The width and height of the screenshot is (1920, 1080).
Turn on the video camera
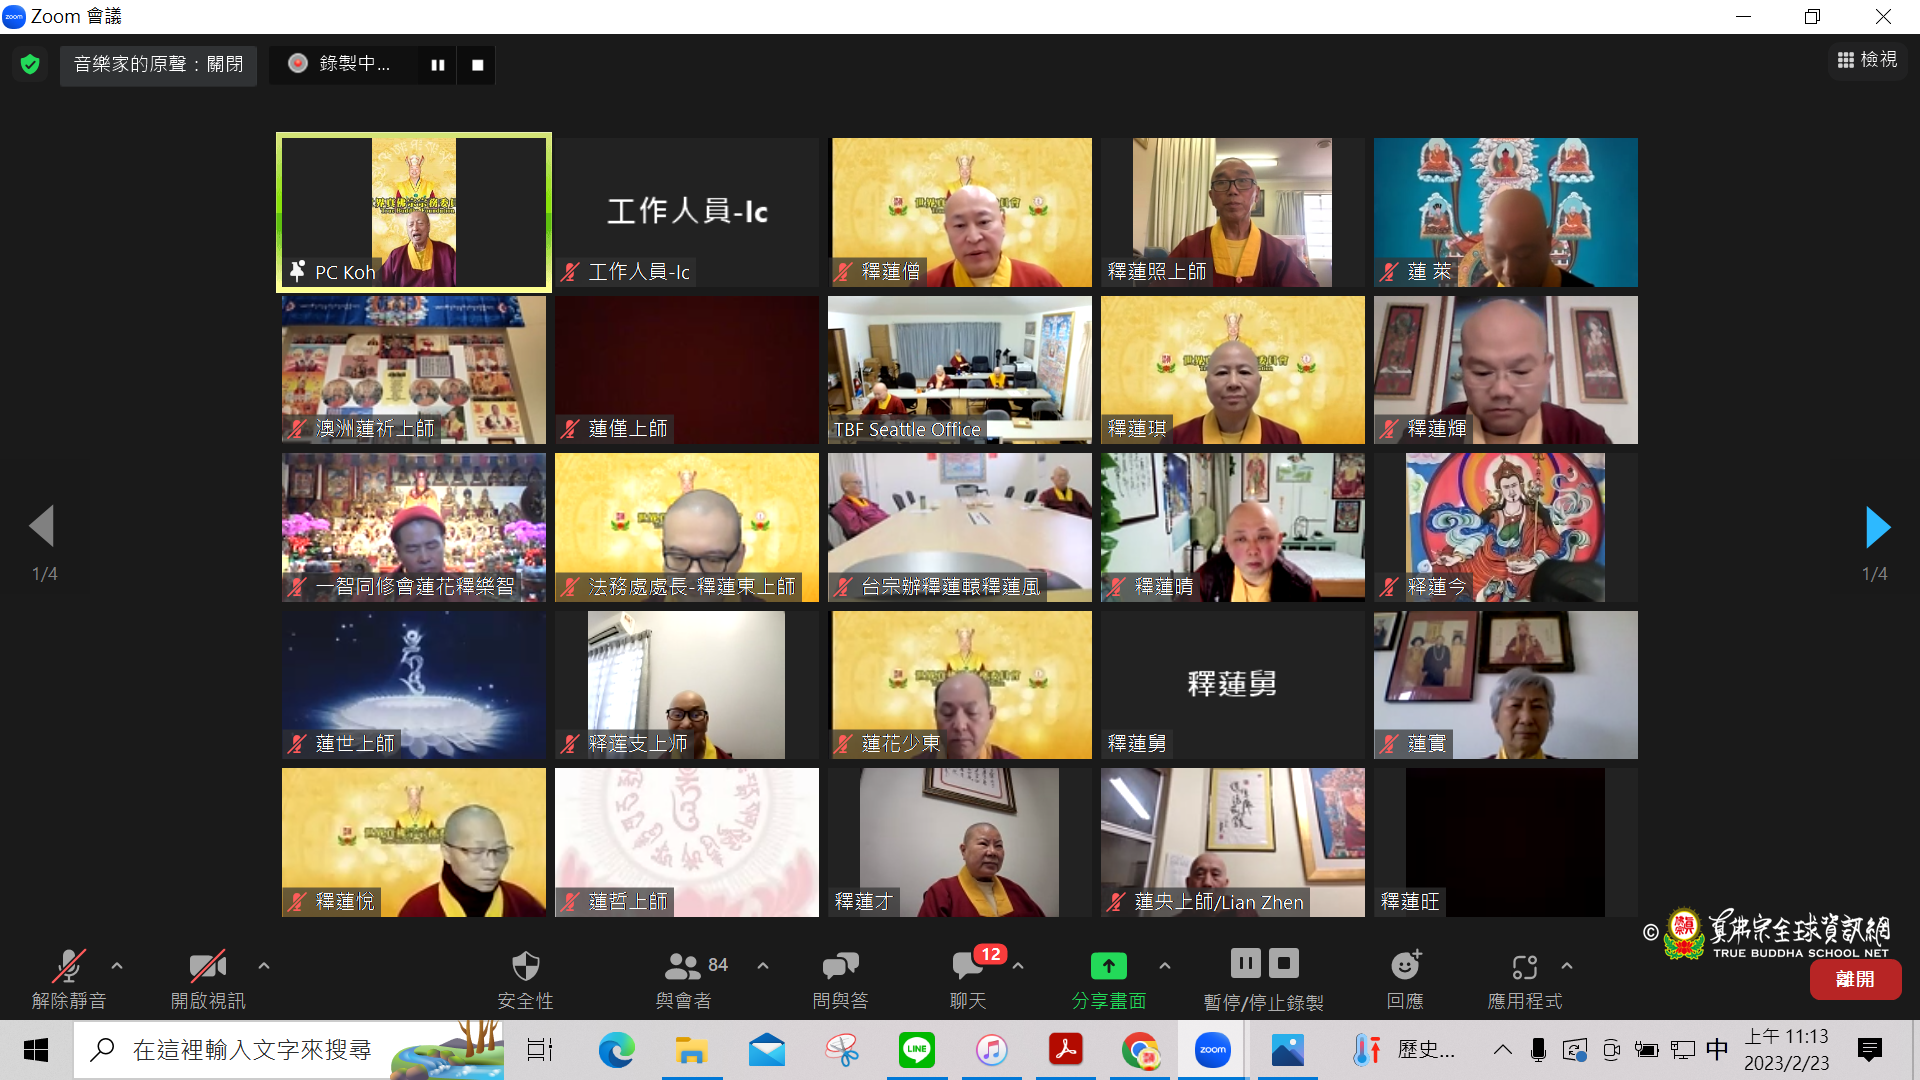pyautogui.click(x=207, y=967)
